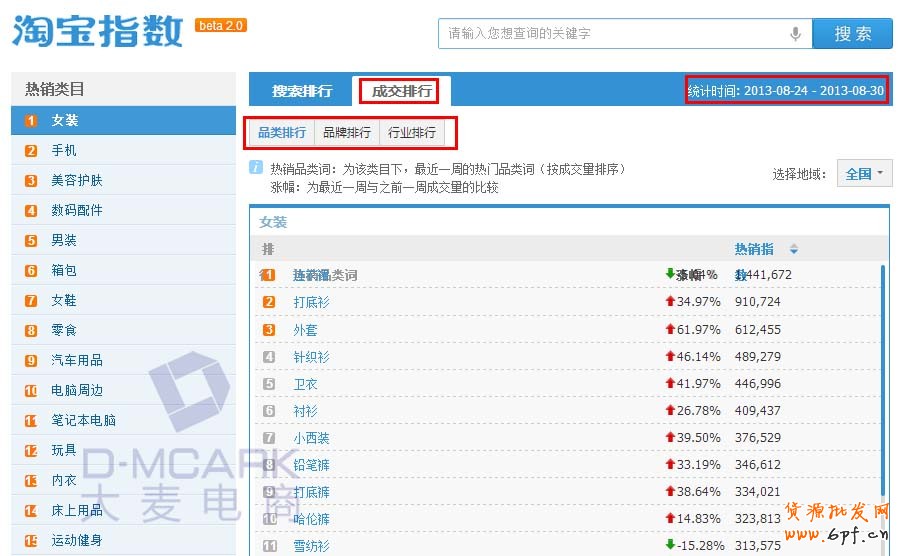The height and width of the screenshot is (556, 899).
Task: Click the 910,724 index value
Action: [757, 302]
